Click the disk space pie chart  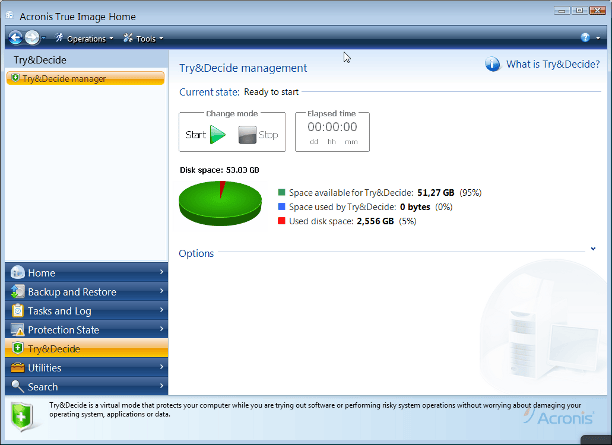tap(221, 203)
